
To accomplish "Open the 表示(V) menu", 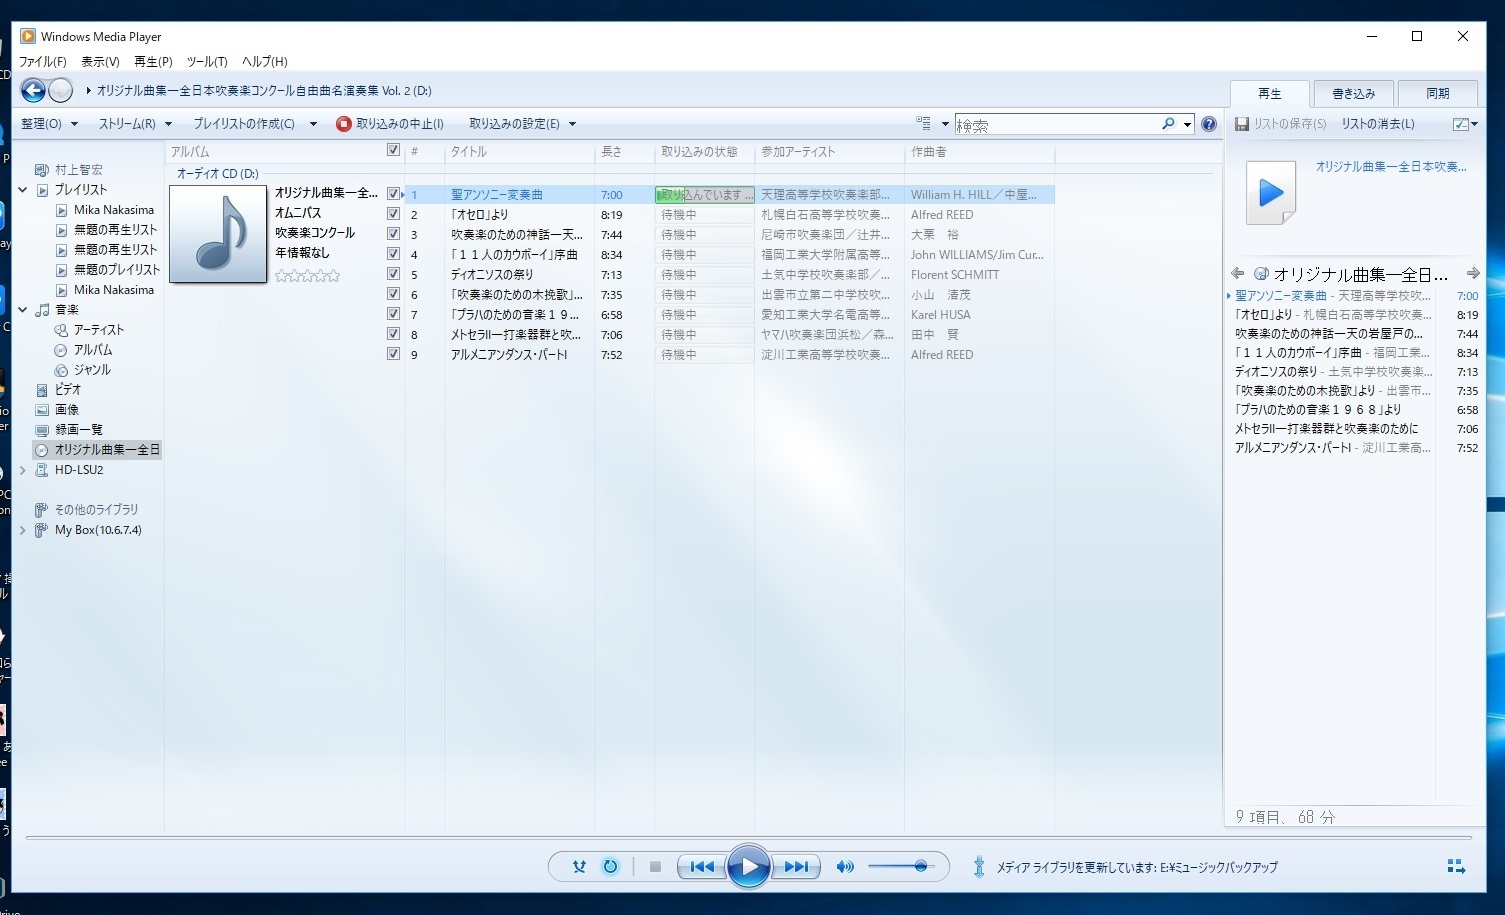I will point(100,62).
